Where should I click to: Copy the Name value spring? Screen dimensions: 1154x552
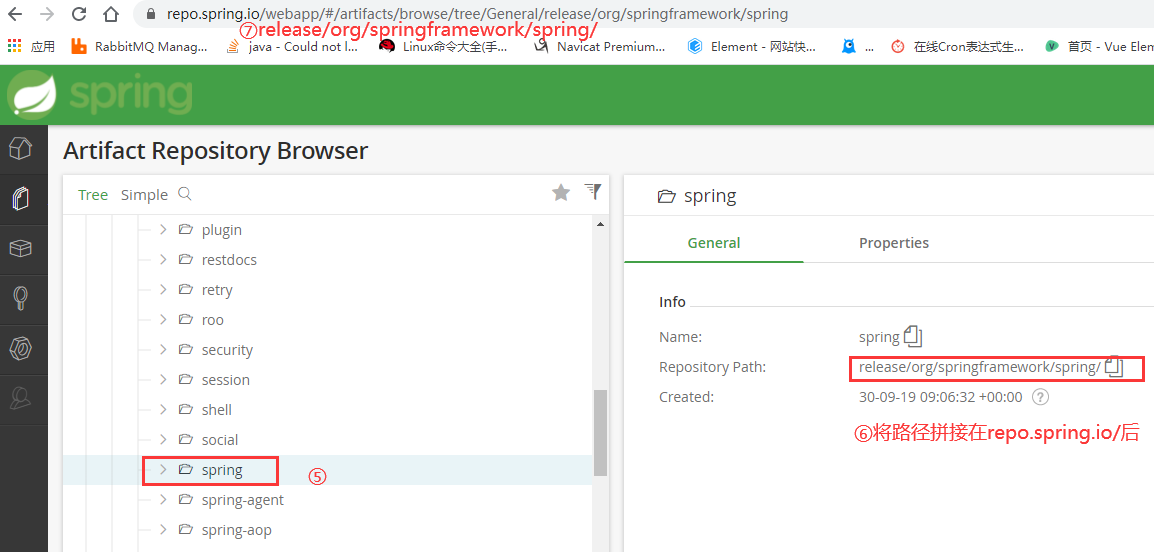[913, 336]
